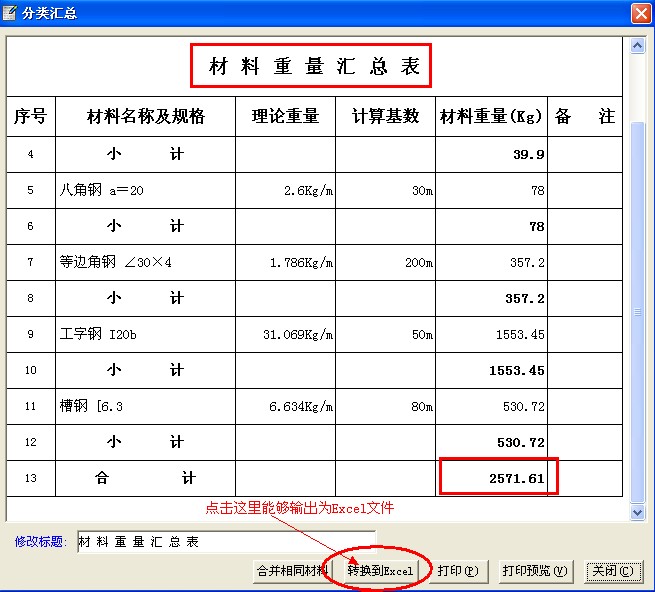Focus the 修改标题 text field
655x592 pixels.
(224, 542)
